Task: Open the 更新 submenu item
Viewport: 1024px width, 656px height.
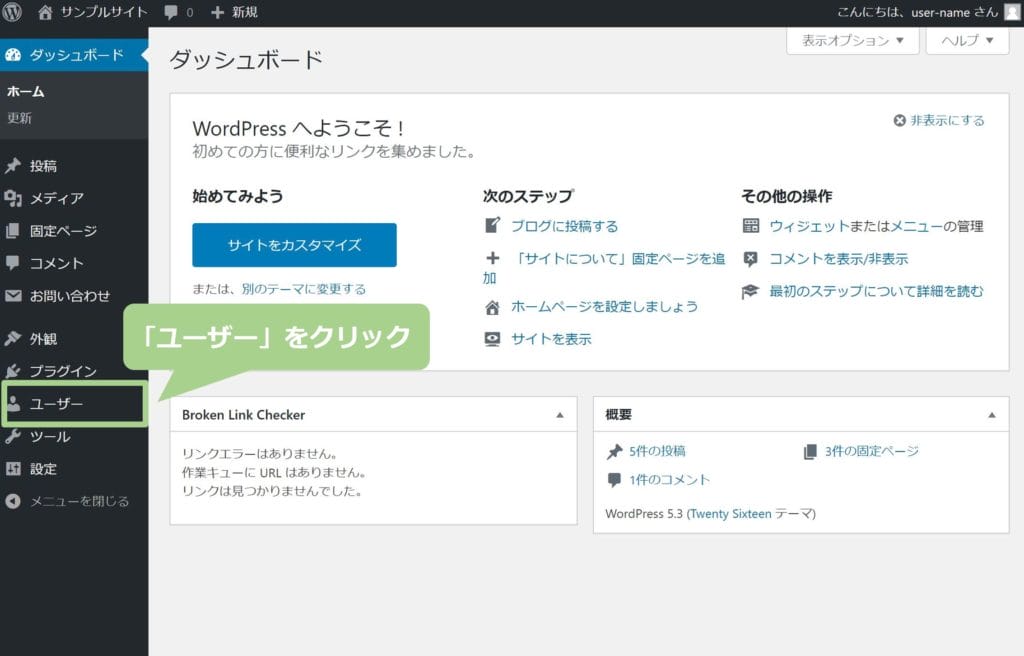Action: point(20,118)
